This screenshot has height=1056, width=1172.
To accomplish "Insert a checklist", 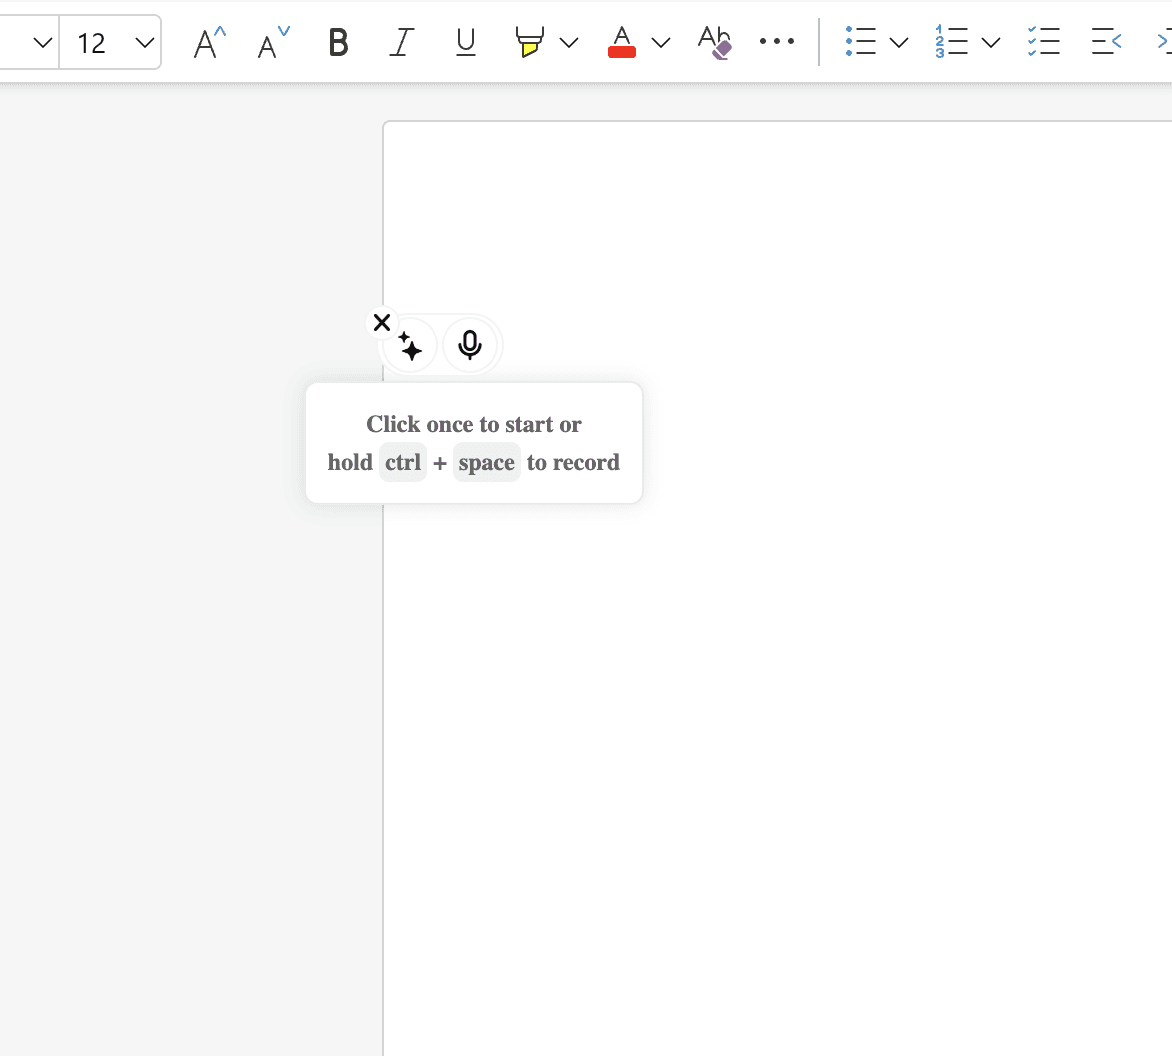I will coord(1043,42).
